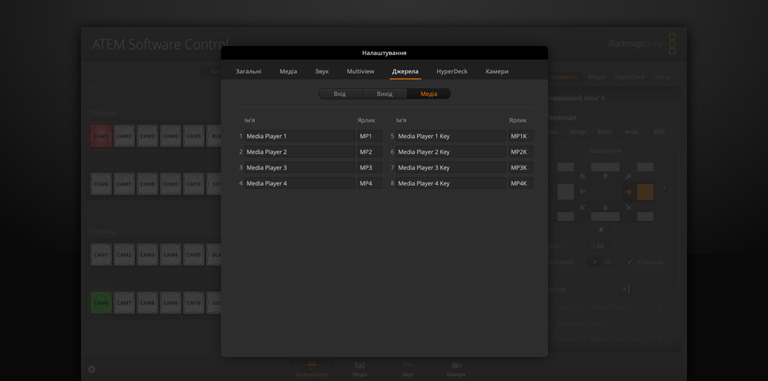Open the HyperDeck tab in settings dialog

coord(452,71)
